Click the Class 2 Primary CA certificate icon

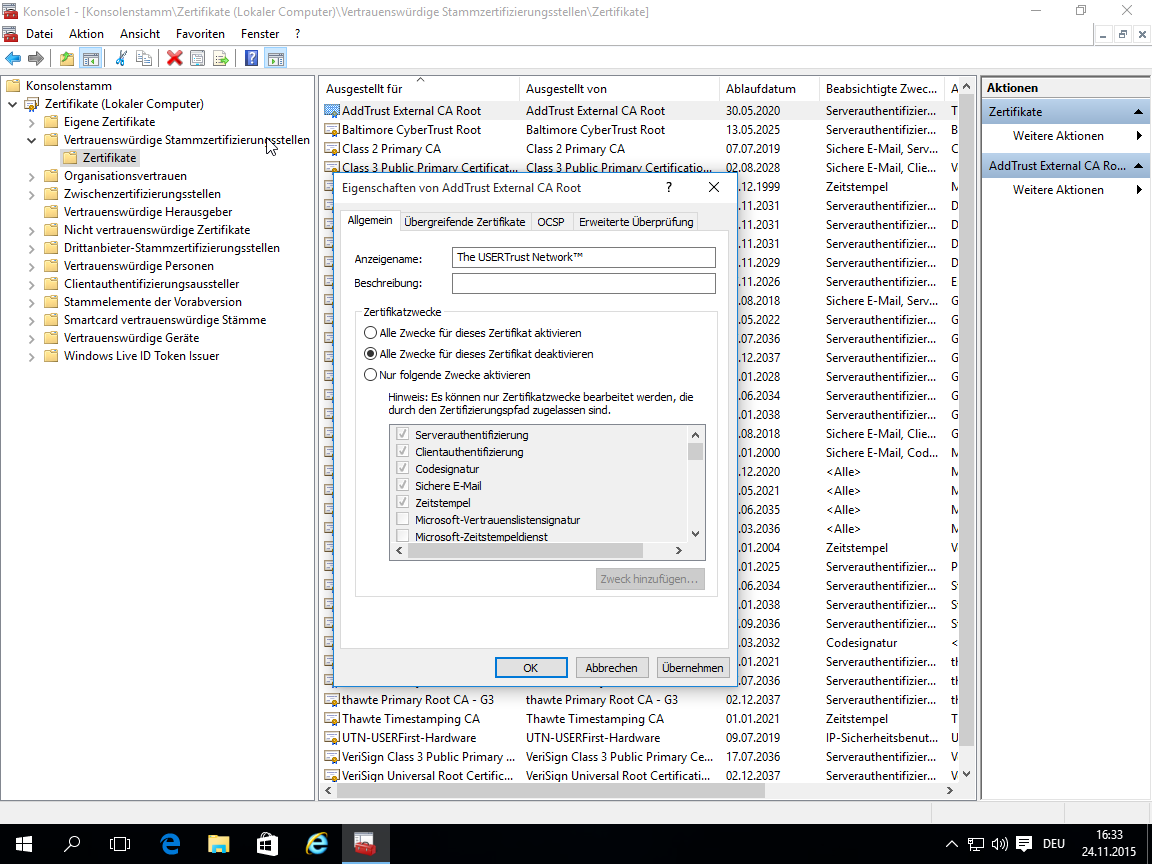pos(331,149)
